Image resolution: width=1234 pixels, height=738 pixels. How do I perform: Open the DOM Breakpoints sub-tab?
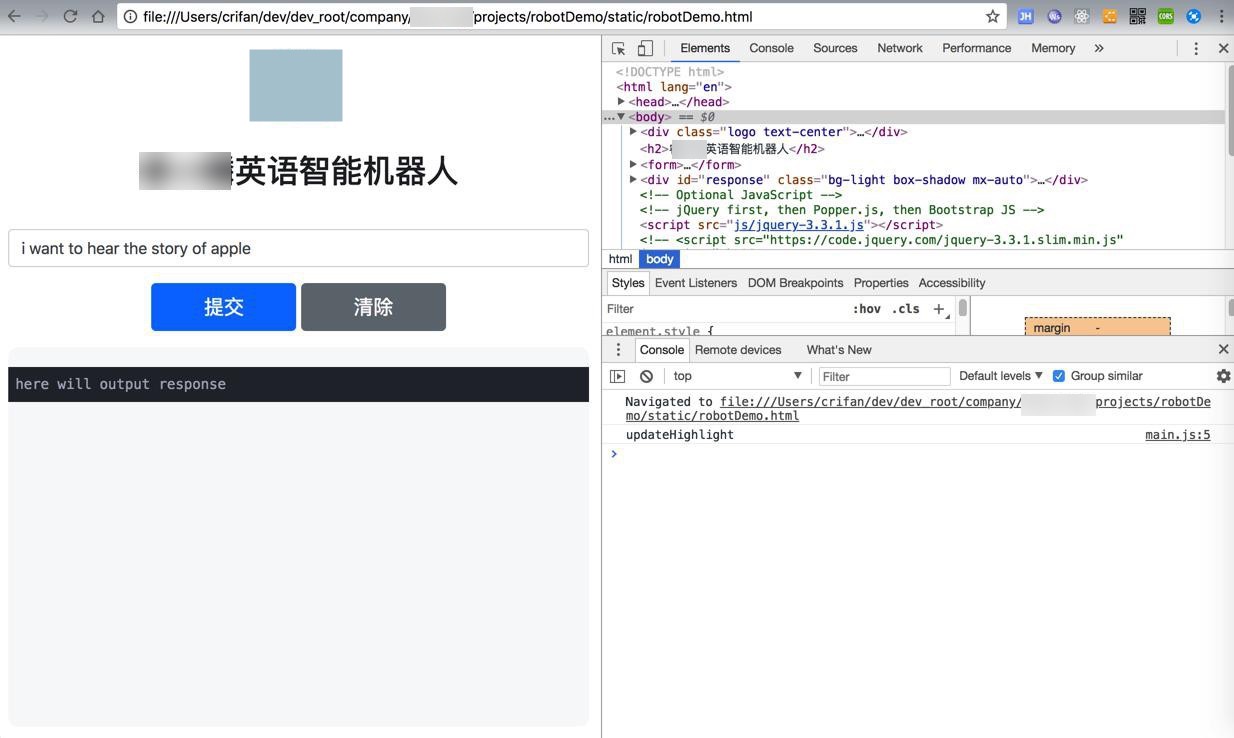pos(795,283)
